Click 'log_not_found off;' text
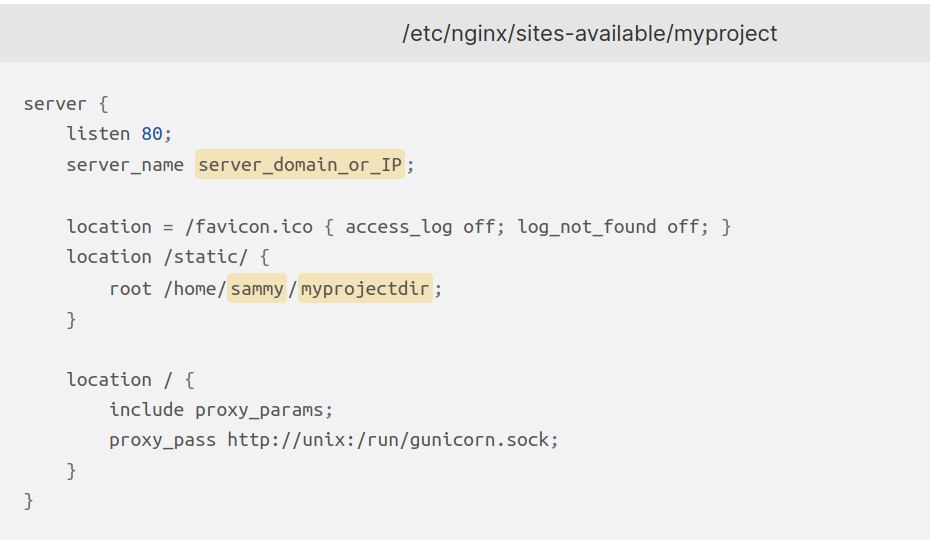 point(613,227)
